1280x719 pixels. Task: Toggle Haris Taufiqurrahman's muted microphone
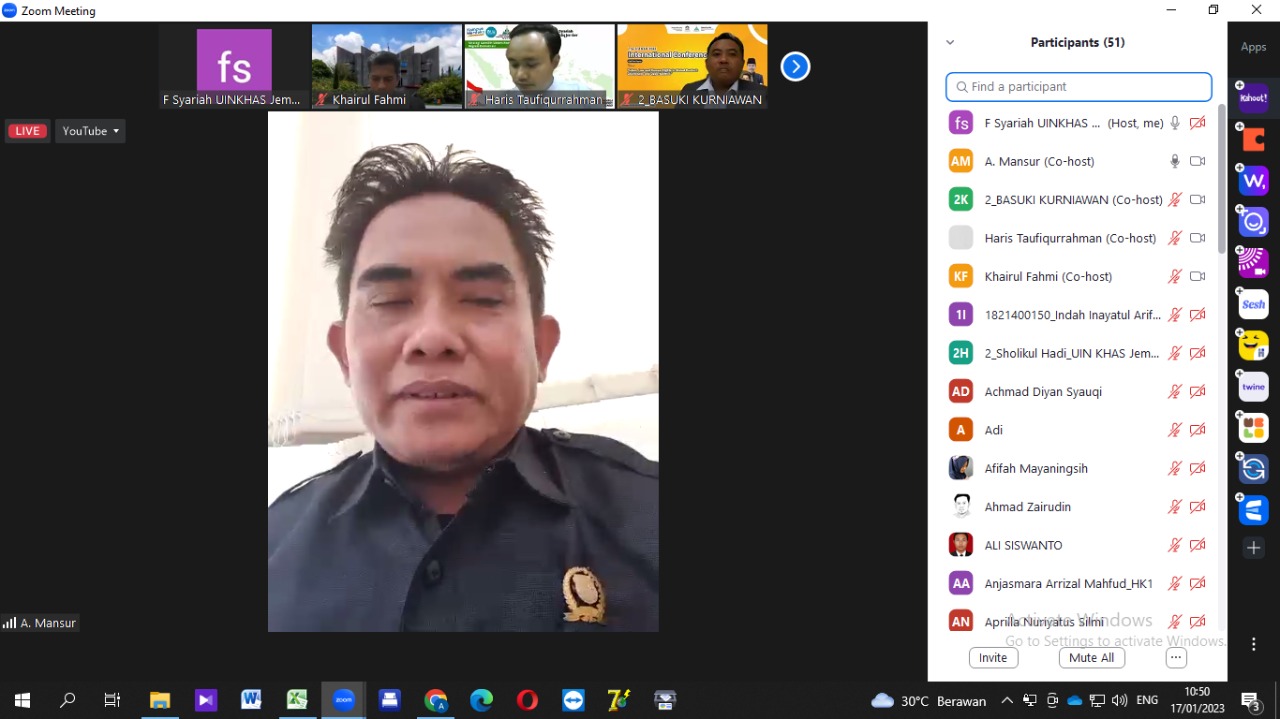[x=1175, y=238]
